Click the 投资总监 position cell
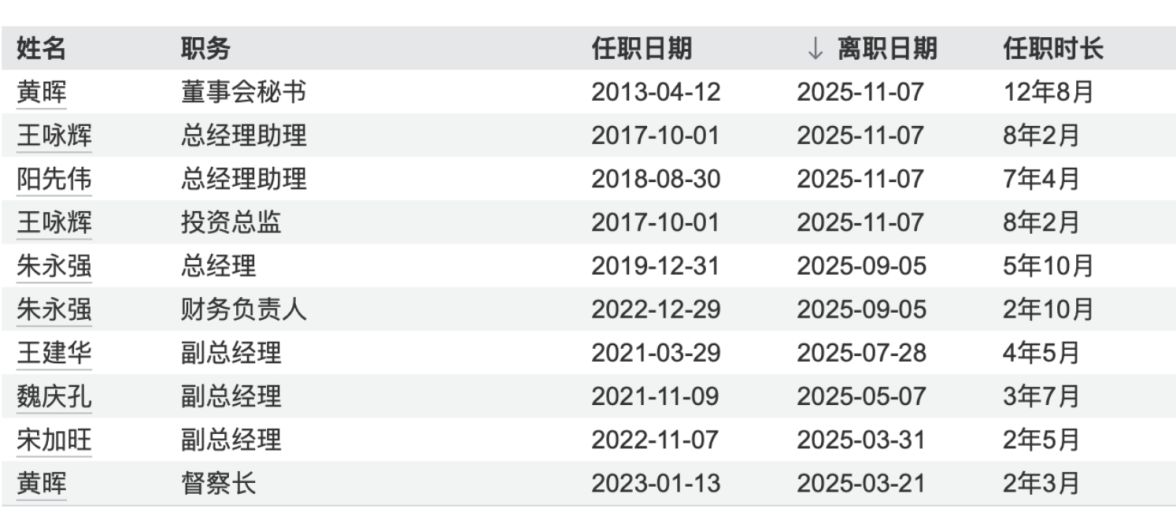The image size is (1176, 531). tap(231, 222)
